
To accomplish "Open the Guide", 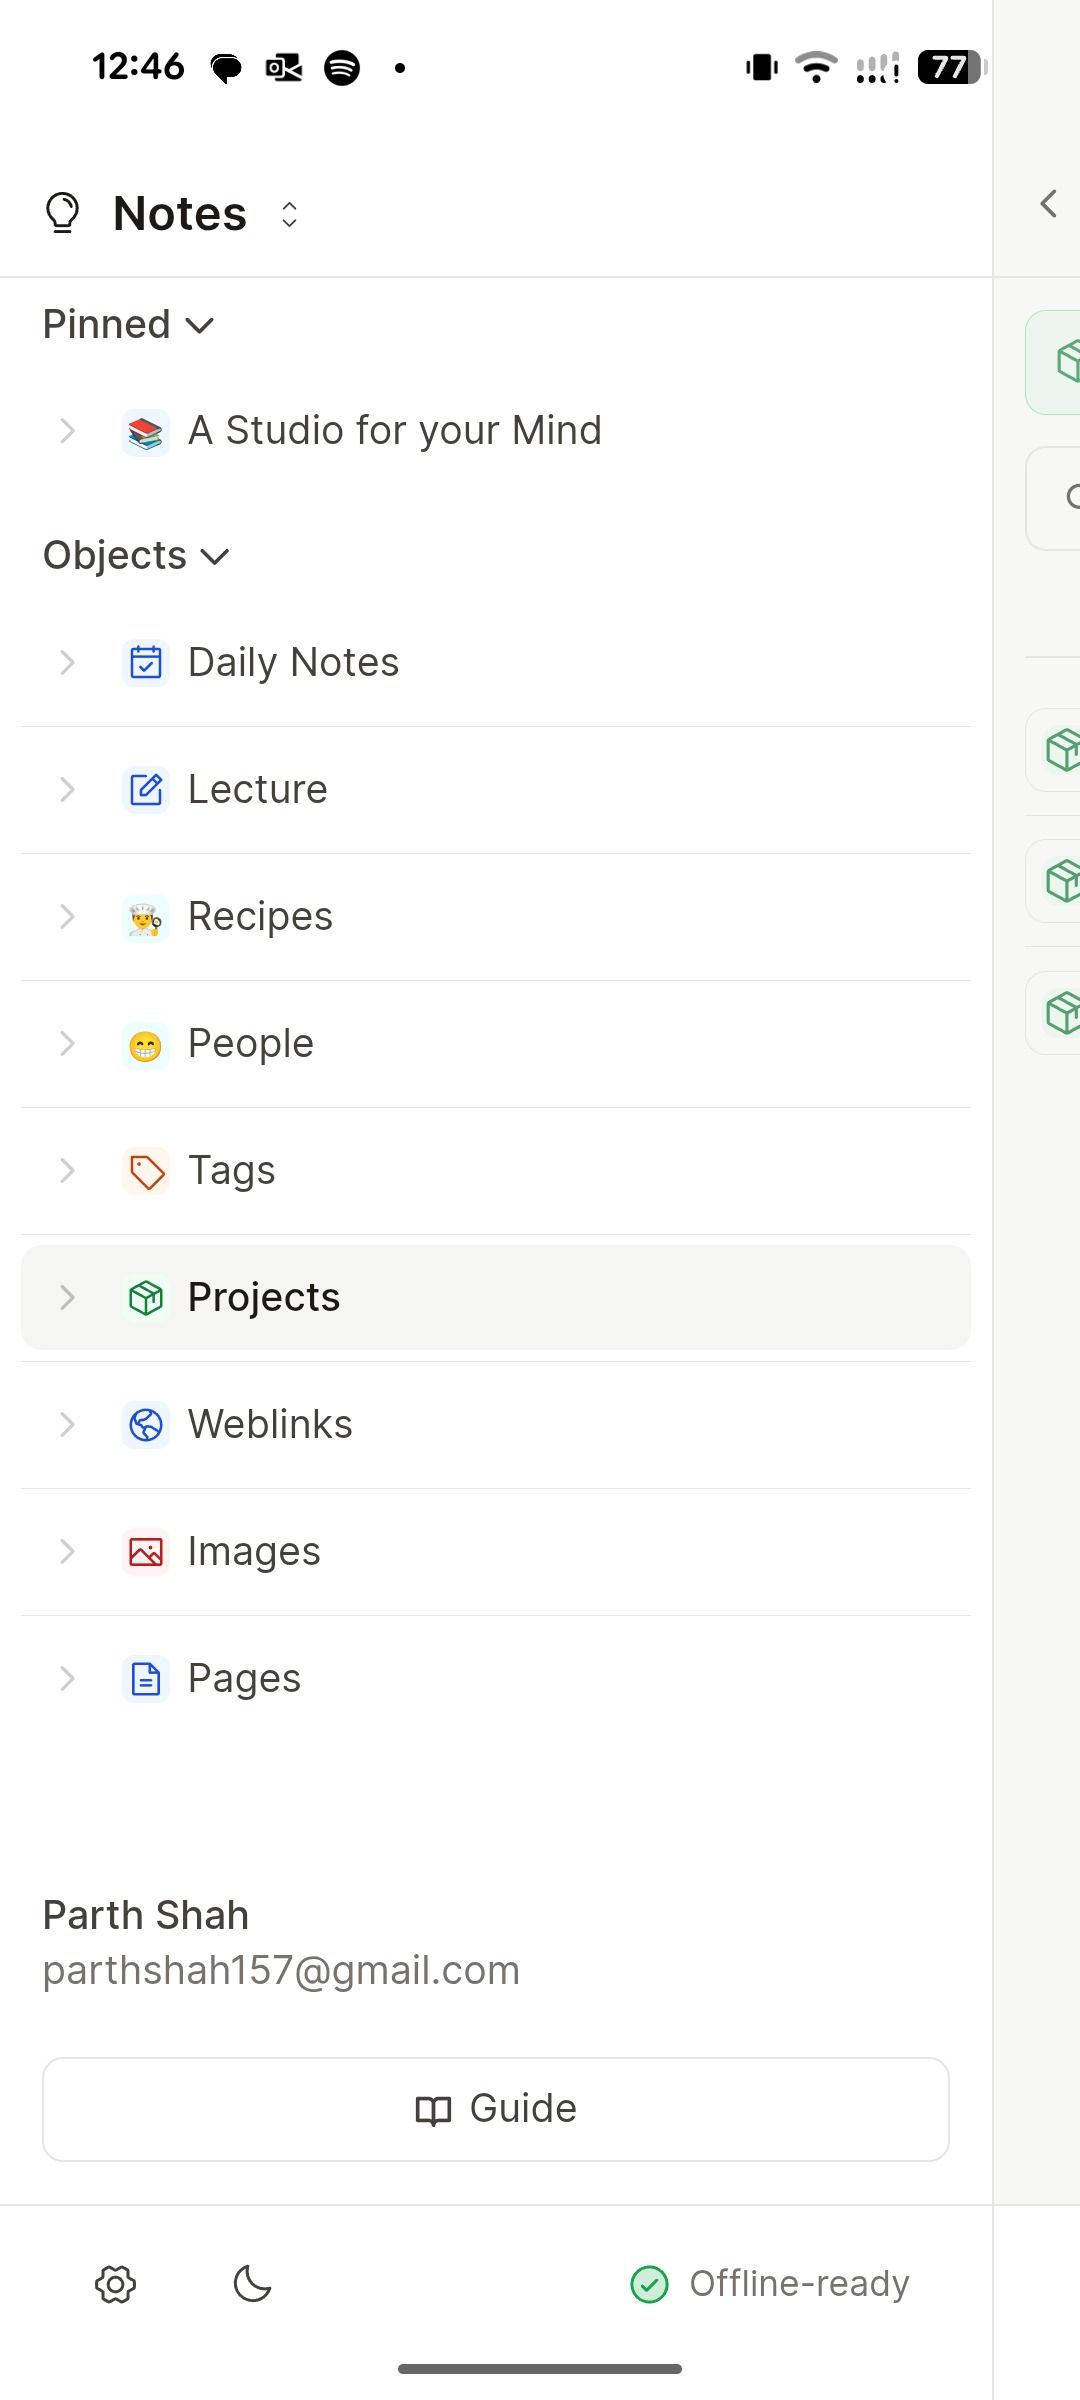I will [x=495, y=2108].
